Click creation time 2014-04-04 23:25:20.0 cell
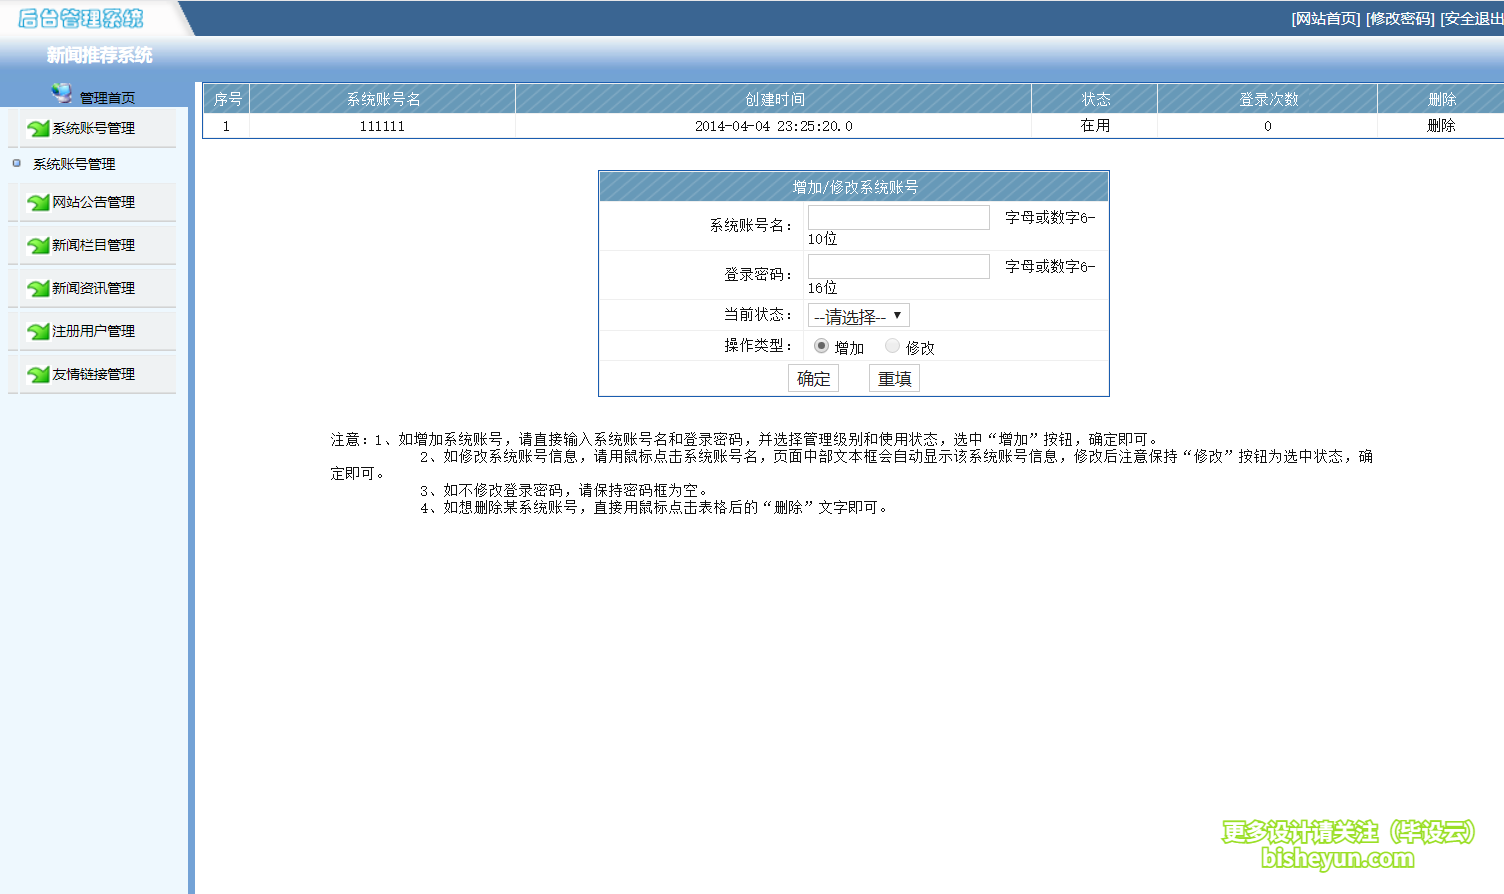This screenshot has height=894, width=1504. [774, 126]
